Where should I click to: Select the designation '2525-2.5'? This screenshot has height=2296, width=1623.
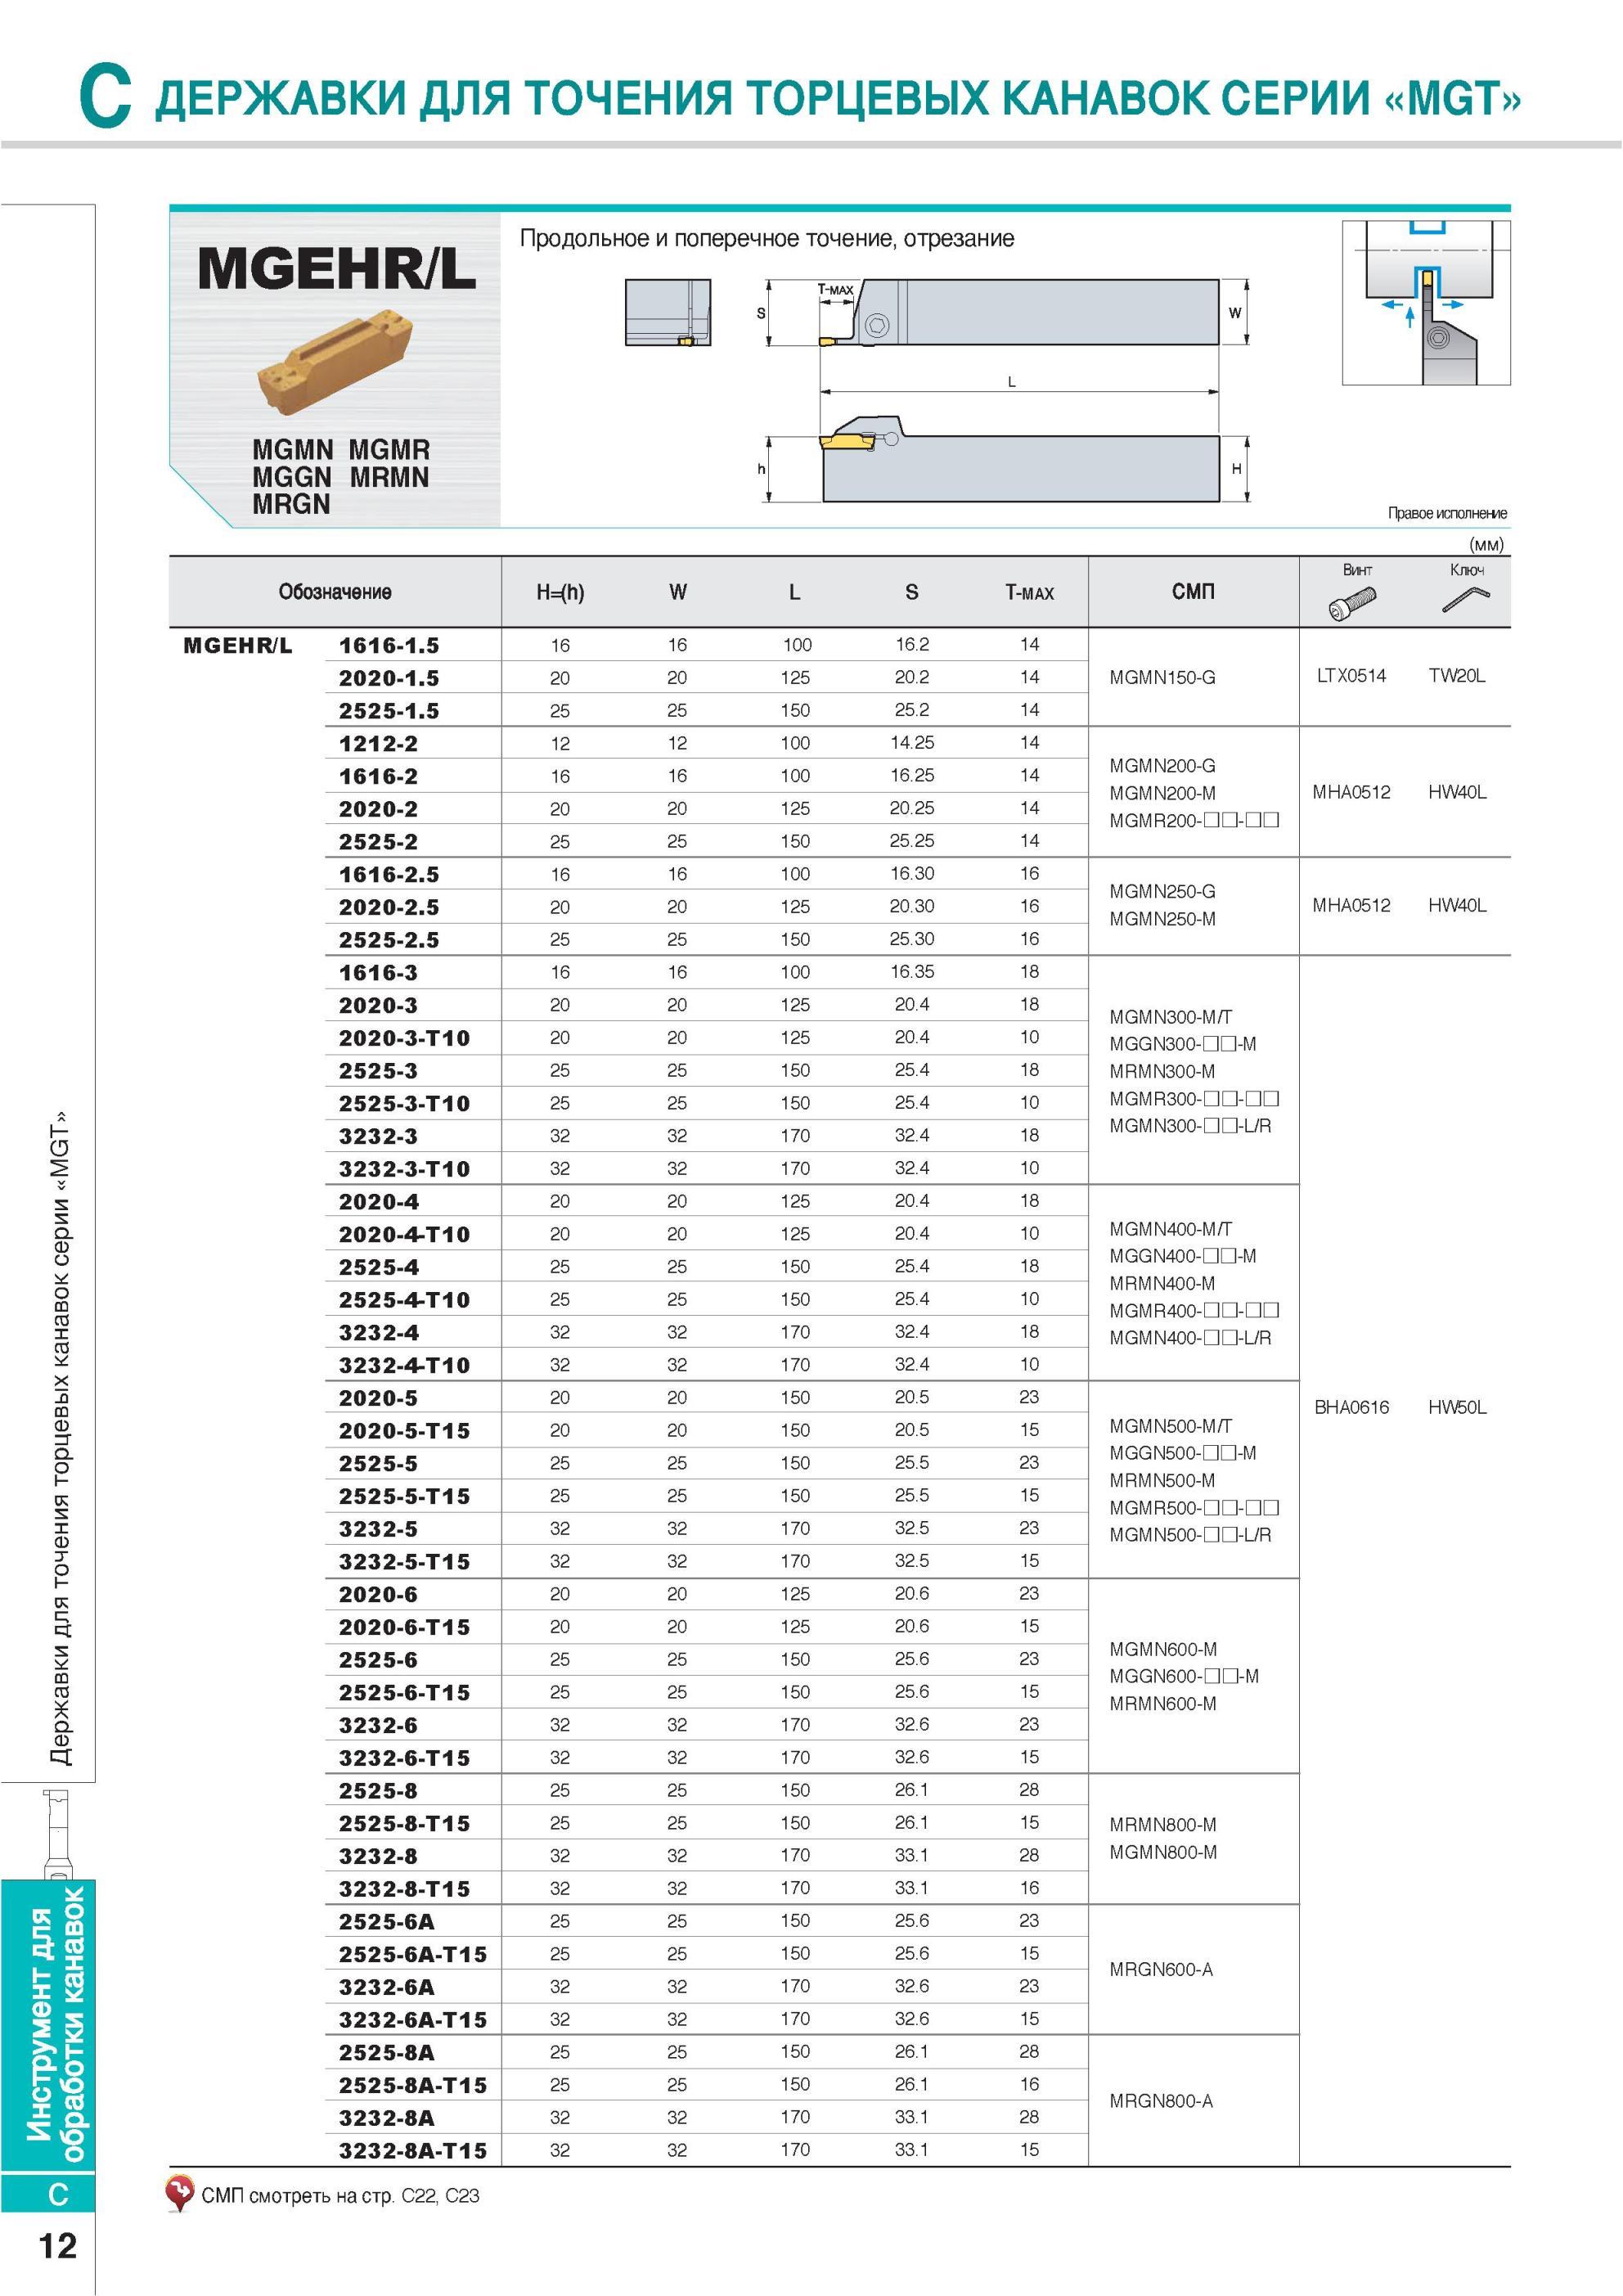[388, 939]
